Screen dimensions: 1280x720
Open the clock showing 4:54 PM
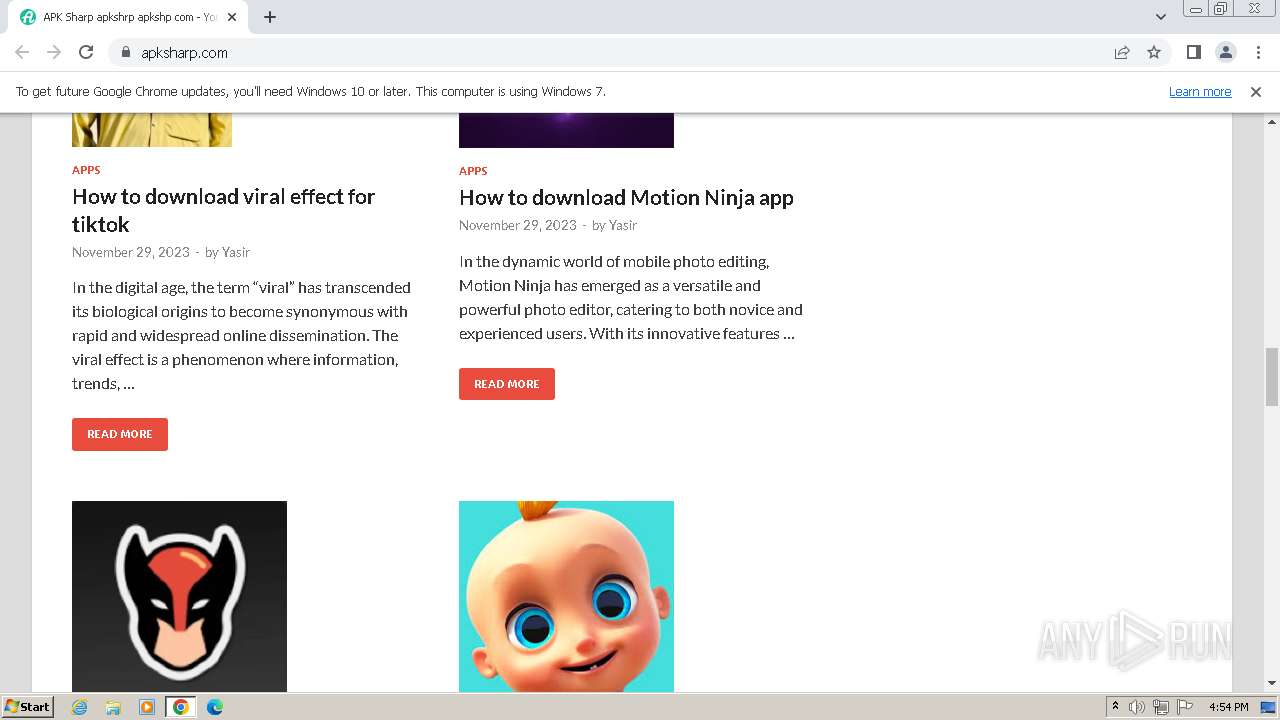click(1228, 707)
